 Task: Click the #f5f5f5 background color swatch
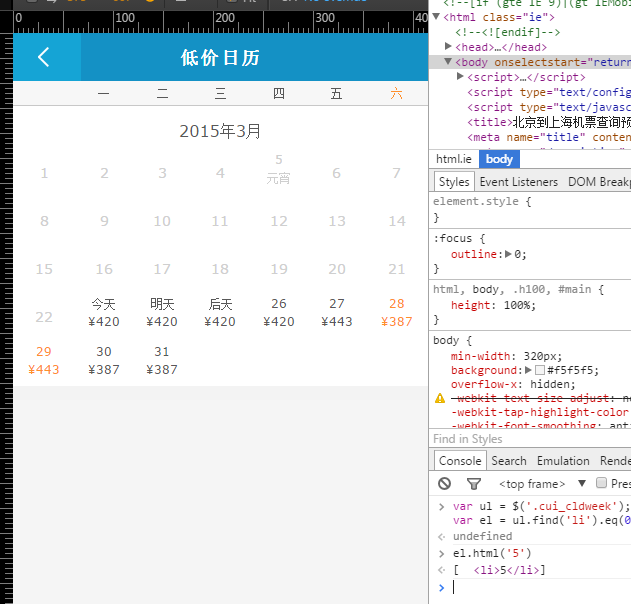tap(540, 370)
